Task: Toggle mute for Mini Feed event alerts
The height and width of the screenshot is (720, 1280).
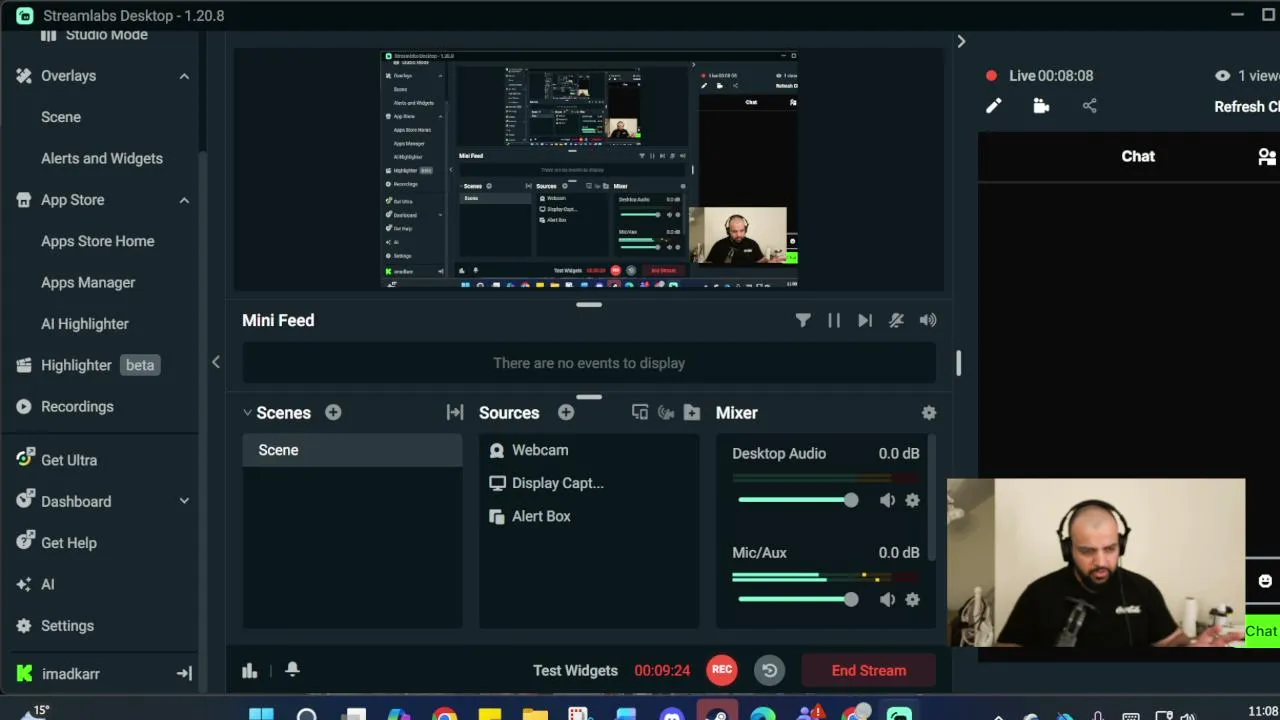Action: 896,320
